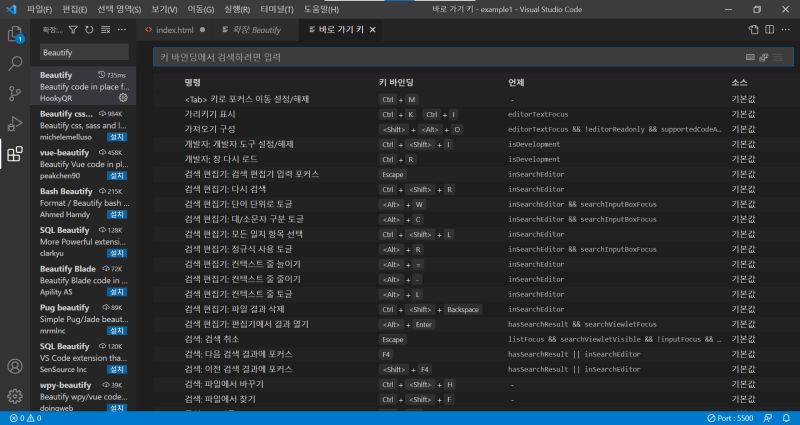
Task: Select the 검색: 파일에서 바꾸기 row
Action: coord(473,384)
